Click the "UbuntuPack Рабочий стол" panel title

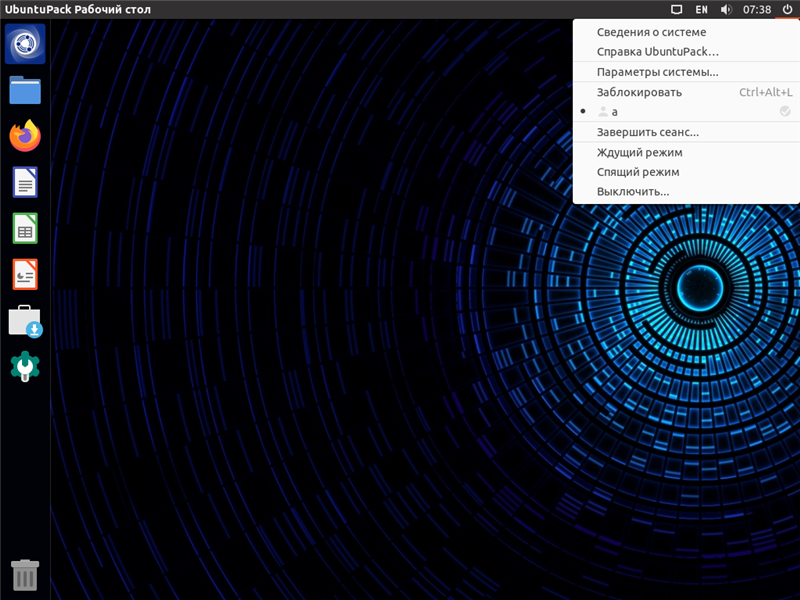pyautogui.click(x=78, y=9)
